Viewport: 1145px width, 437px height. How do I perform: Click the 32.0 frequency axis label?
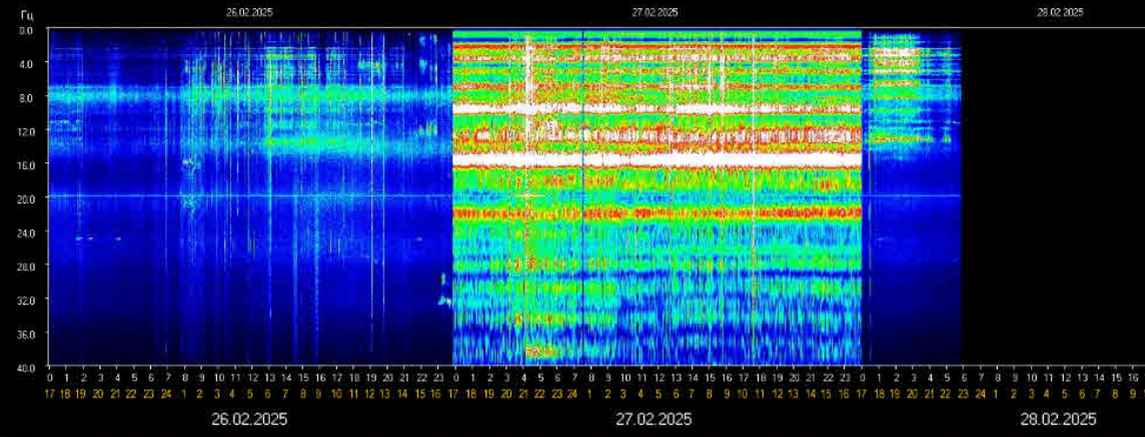[x=26, y=300]
